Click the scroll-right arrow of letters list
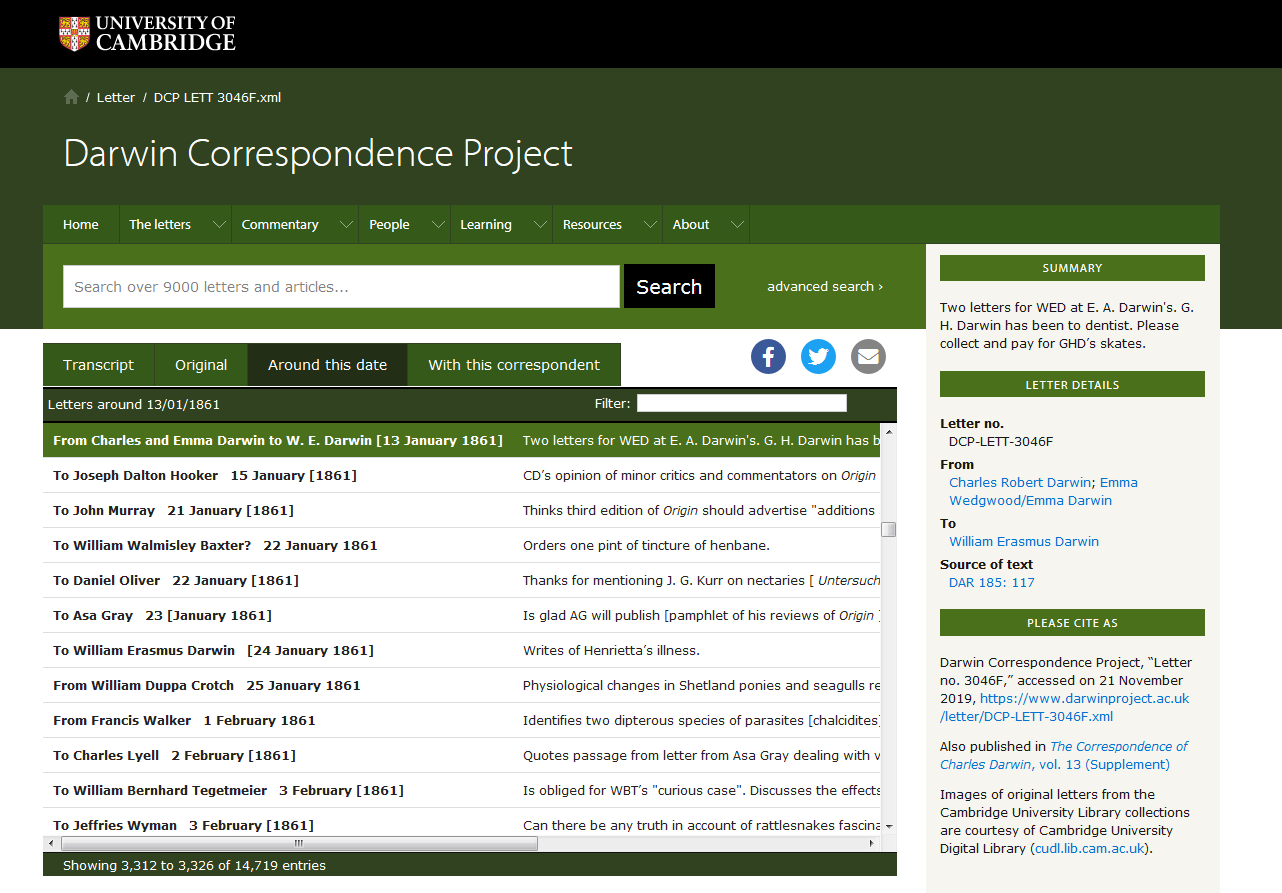The height and width of the screenshot is (893, 1282). click(873, 843)
